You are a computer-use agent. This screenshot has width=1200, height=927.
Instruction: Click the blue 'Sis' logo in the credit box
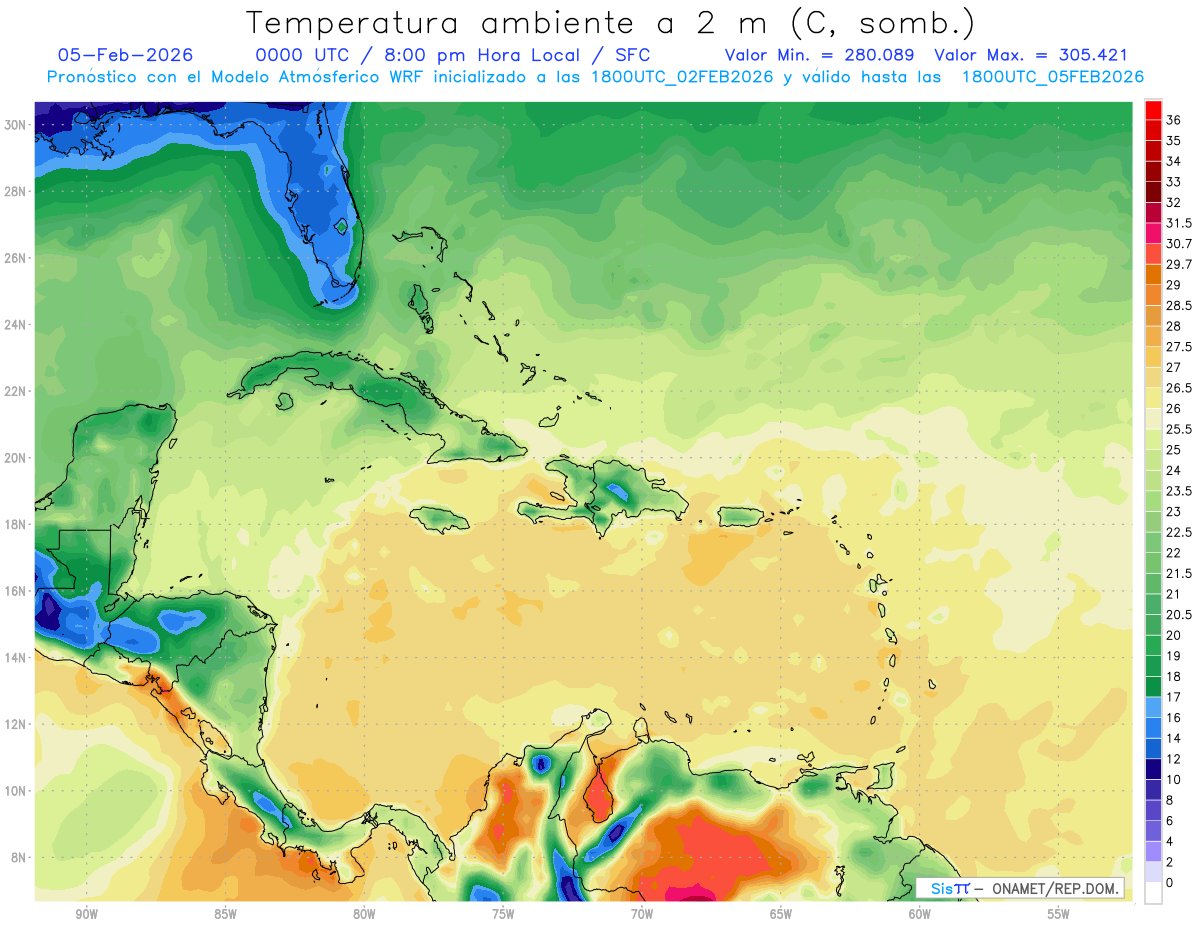[943, 889]
